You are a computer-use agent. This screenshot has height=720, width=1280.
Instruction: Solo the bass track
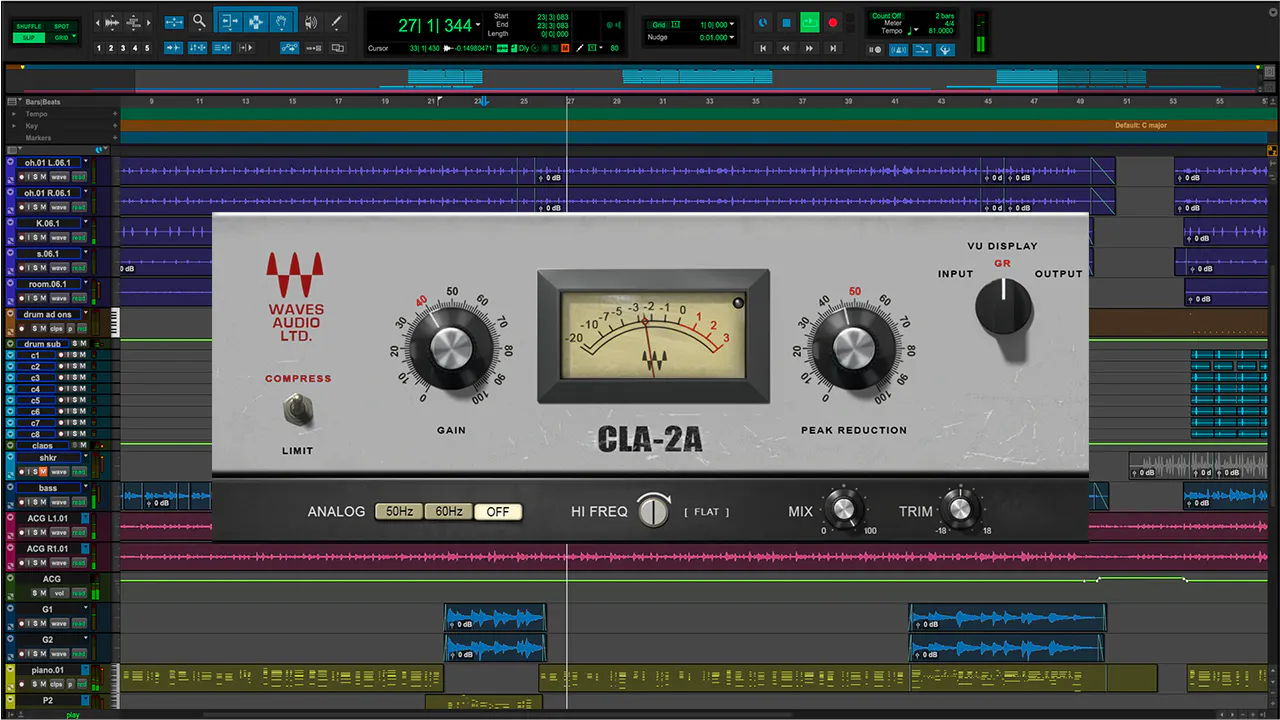[36, 502]
